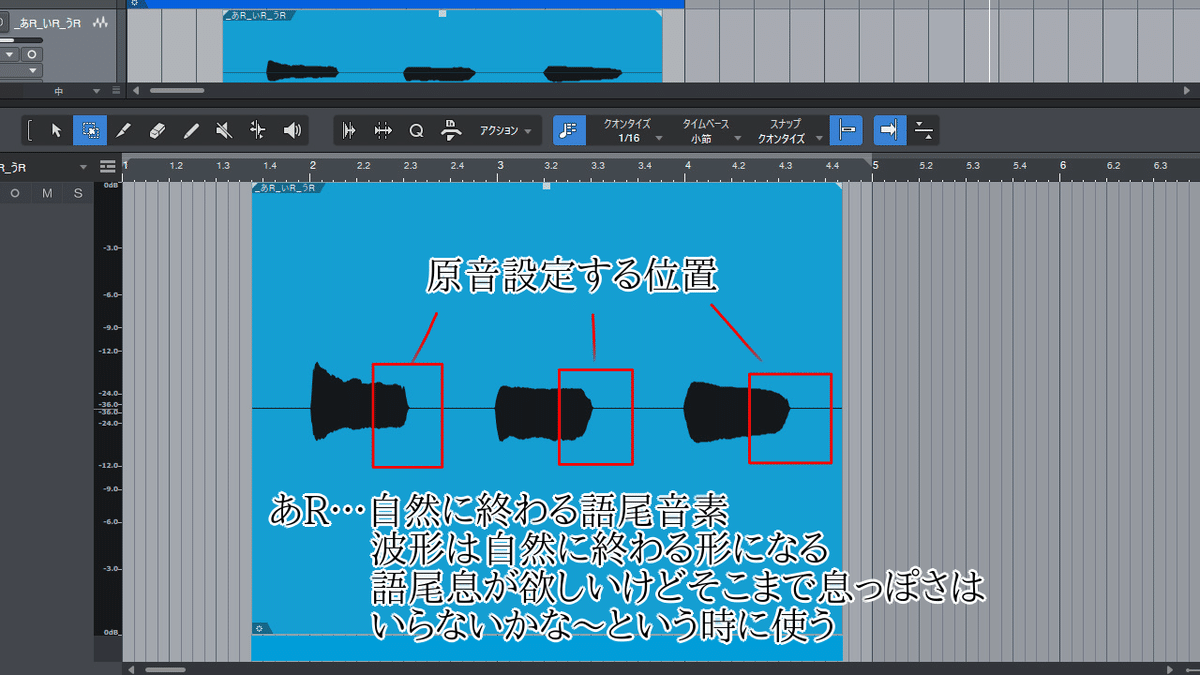Image resolution: width=1200 pixels, height=675 pixels.
Task: Solo the track using the S button
Action: (77, 193)
